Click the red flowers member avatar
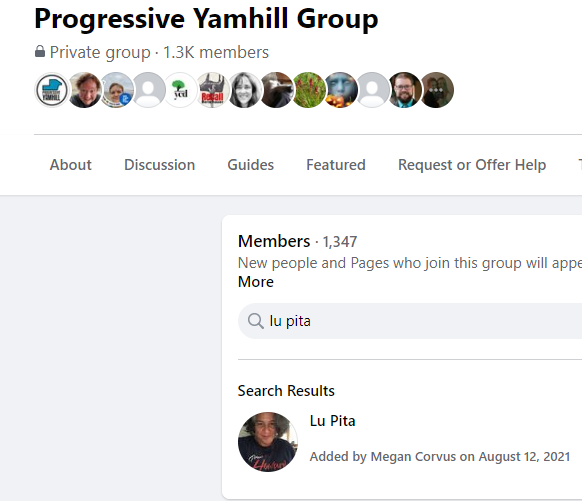Screen dimensions: 582x501 click(x=308, y=90)
